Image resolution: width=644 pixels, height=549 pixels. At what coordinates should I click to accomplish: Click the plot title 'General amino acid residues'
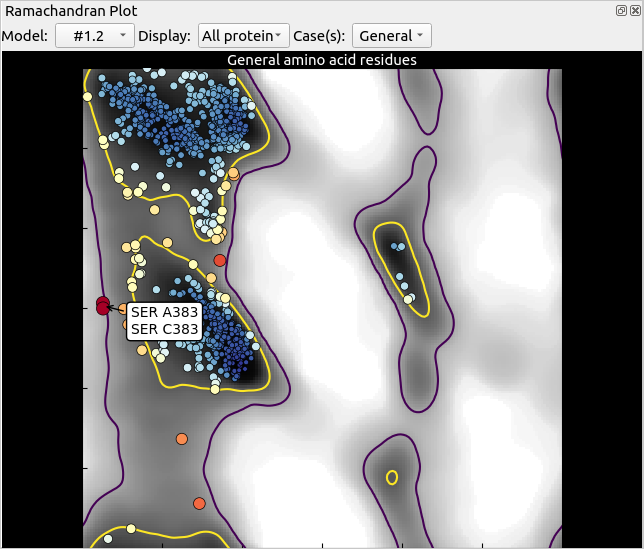pyautogui.click(x=321, y=60)
